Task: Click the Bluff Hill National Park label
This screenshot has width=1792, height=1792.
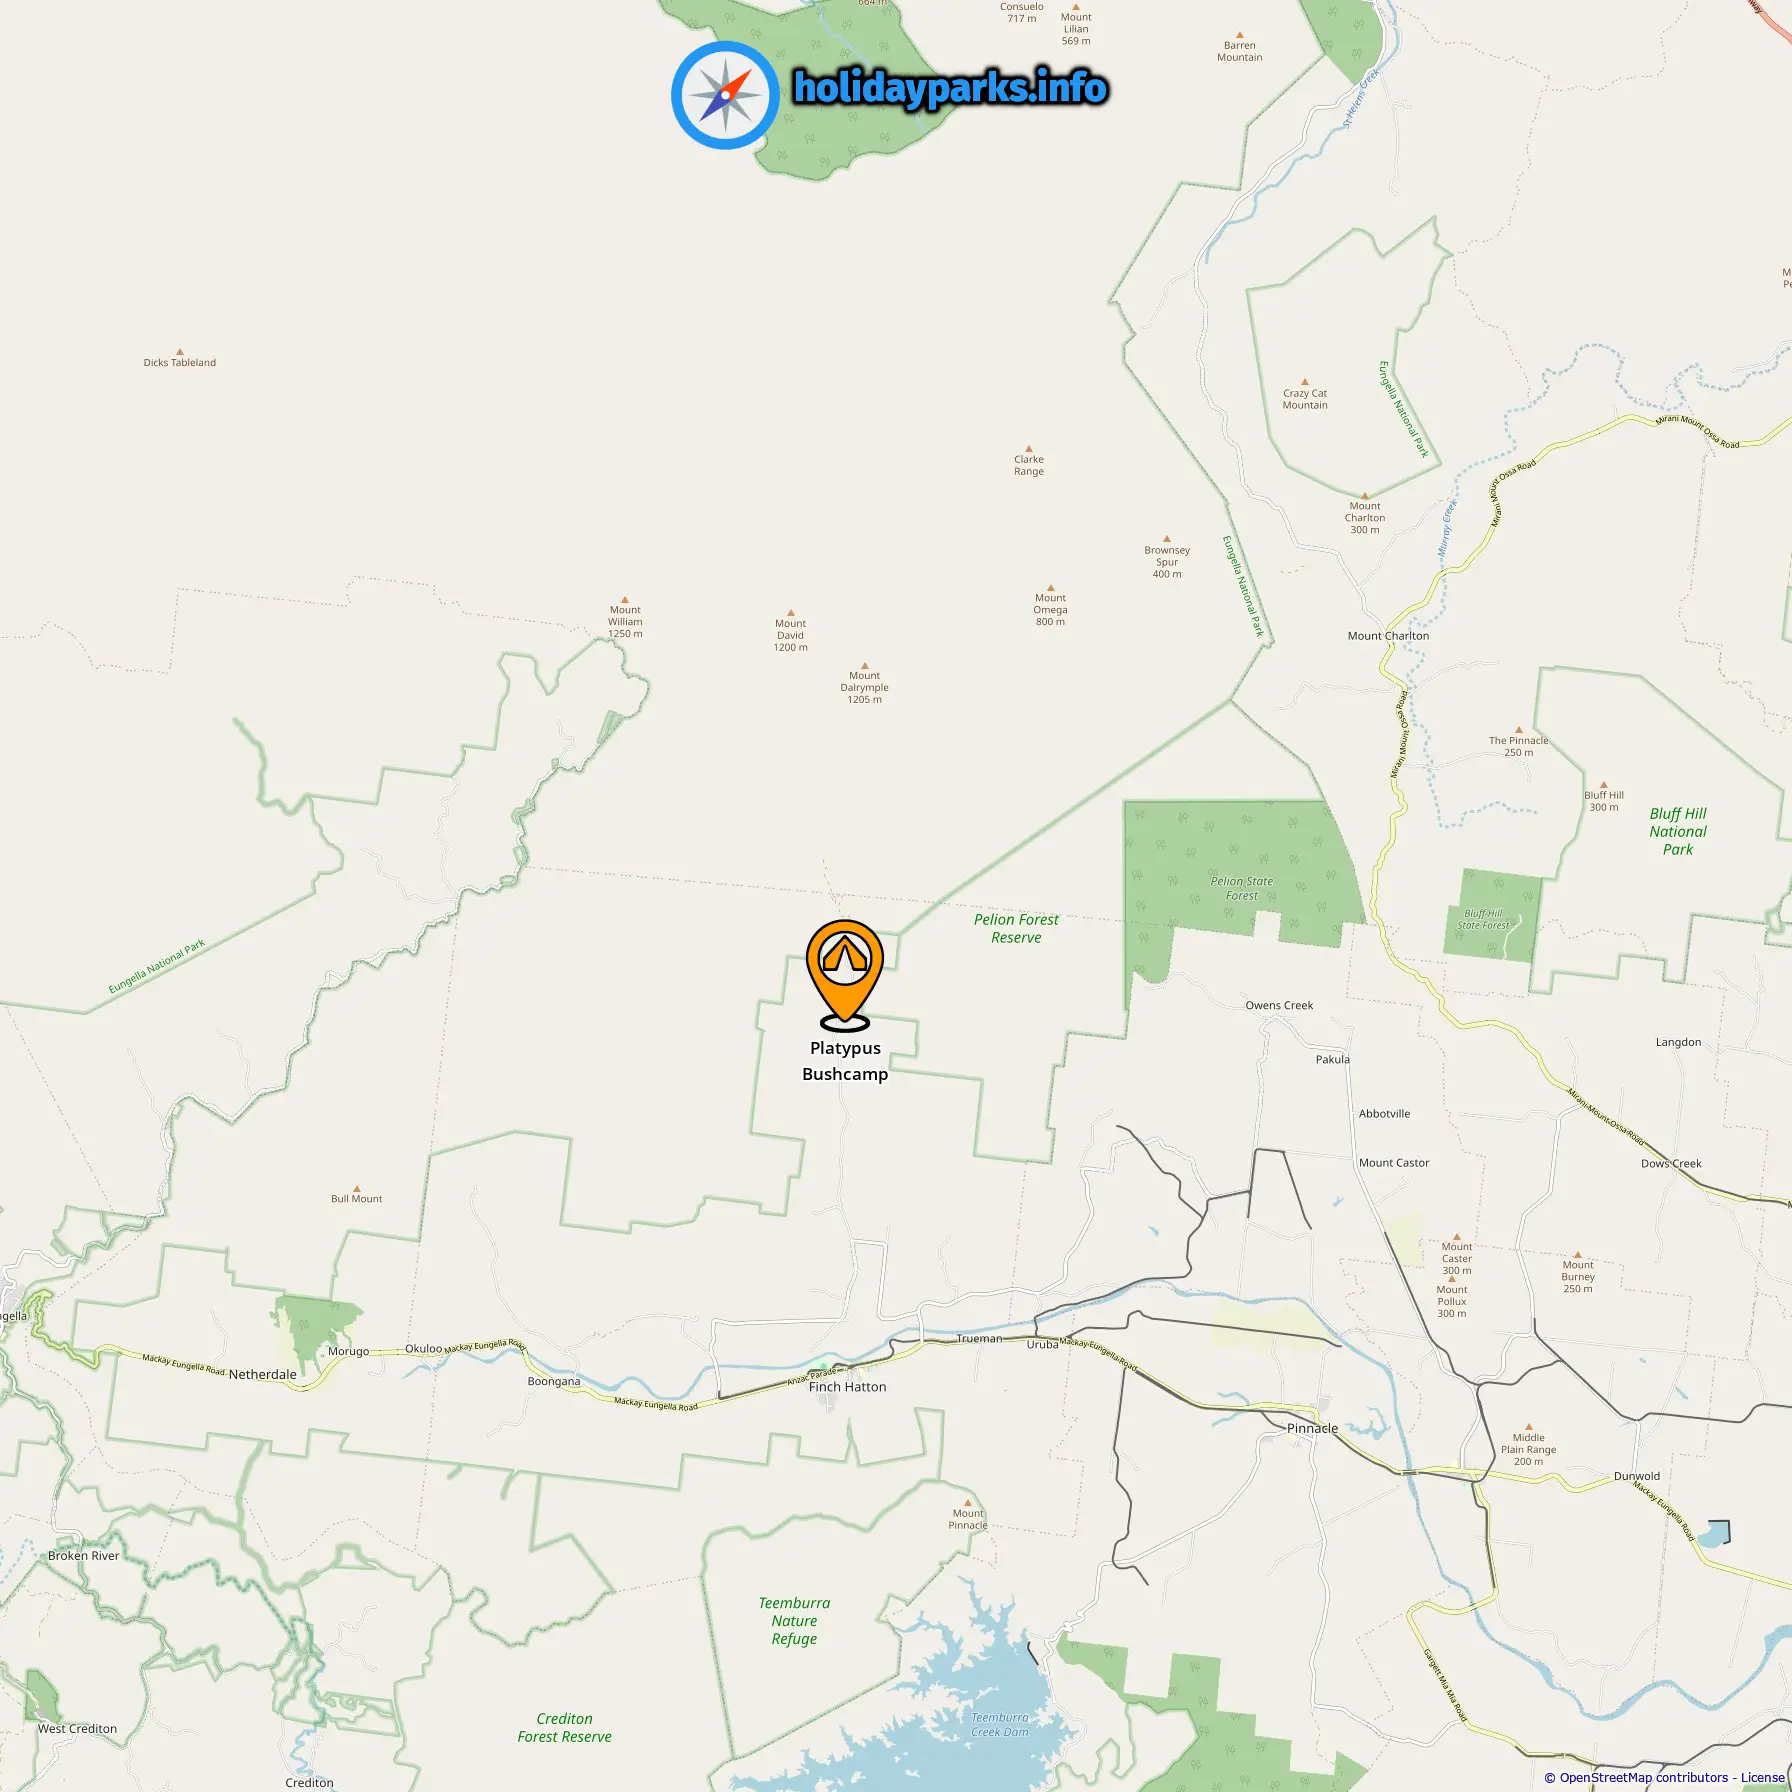Action: coord(1678,831)
